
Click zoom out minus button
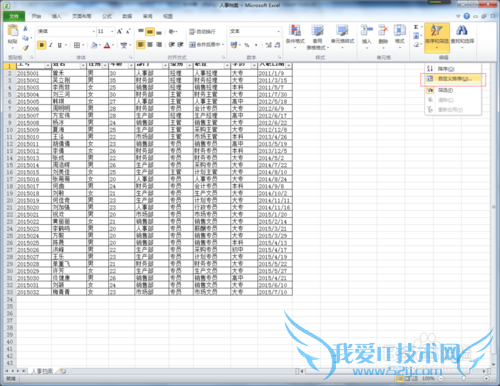[441, 378]
